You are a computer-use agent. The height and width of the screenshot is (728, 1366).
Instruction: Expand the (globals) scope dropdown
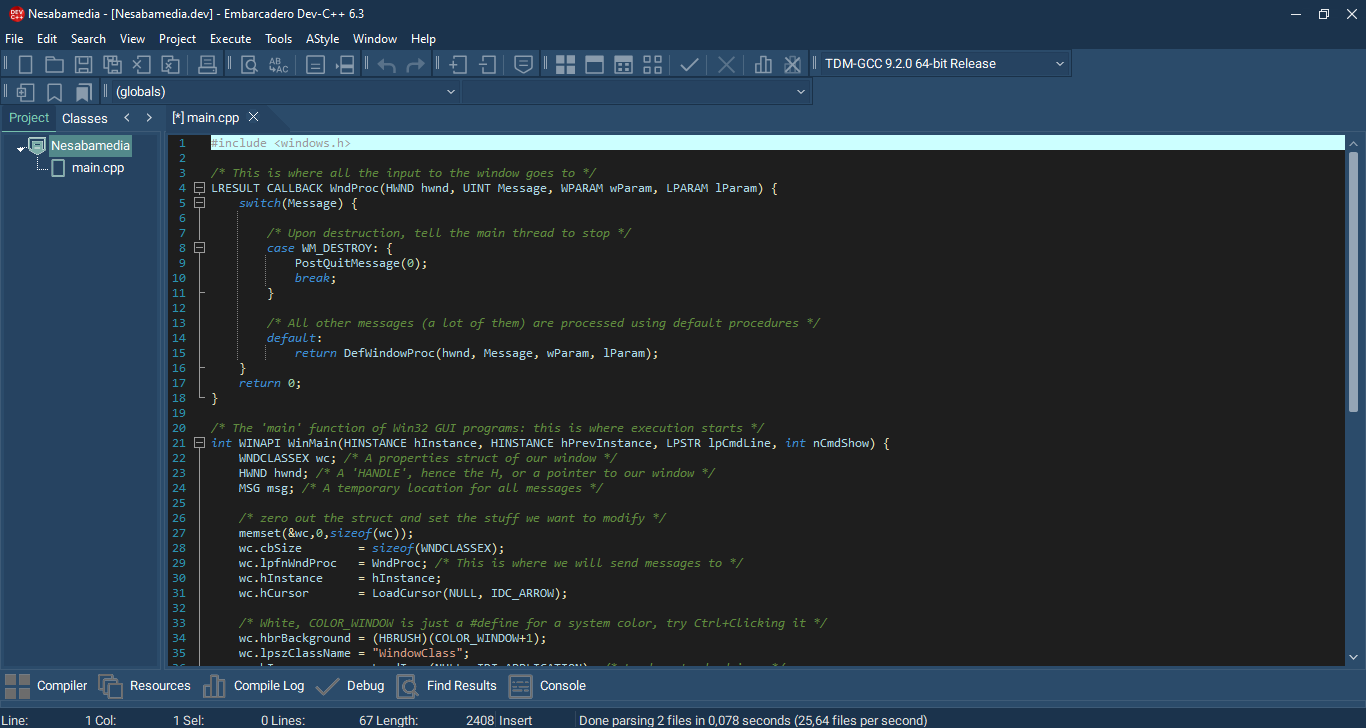click(x=450, y=92)
